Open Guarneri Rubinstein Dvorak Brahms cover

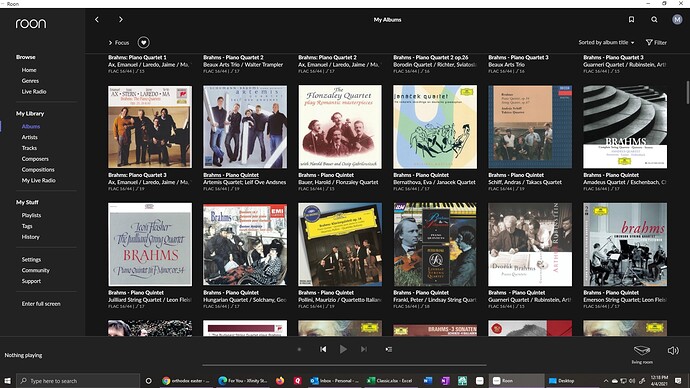(530, 244)
